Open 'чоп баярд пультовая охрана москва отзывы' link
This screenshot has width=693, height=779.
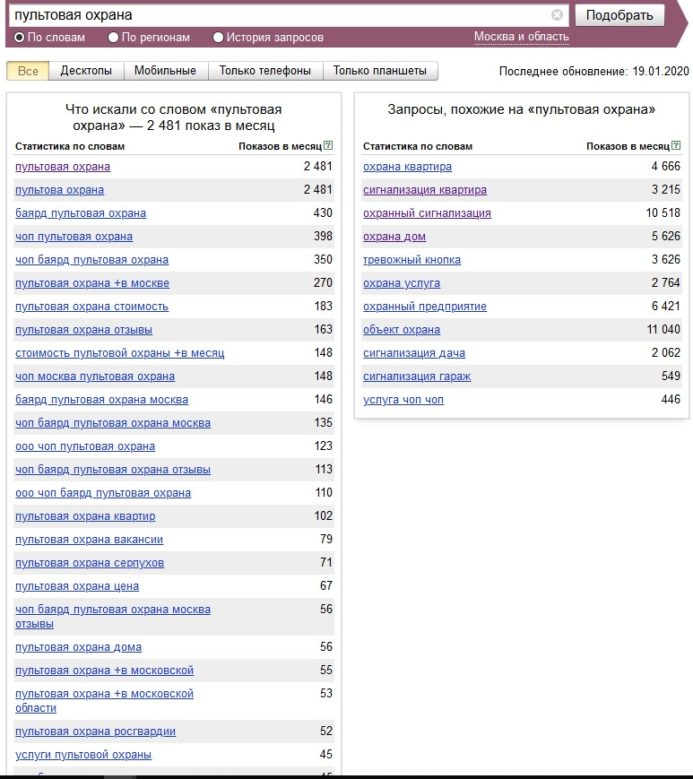click(x=113, y=617)
